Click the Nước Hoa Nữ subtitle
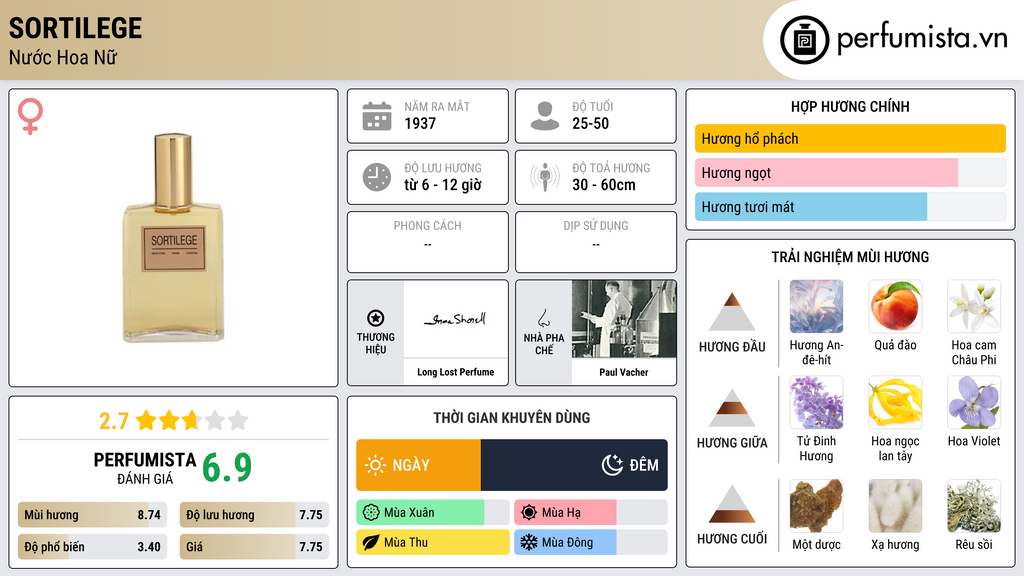Viewport: 1024px width, 576px height. pos(63,57)
